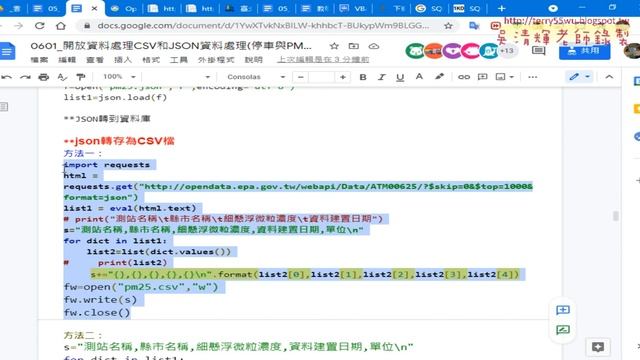The width and height of the screenshot is (640, 360).
Task: Open the document outline icon
Action: [4, 107]
